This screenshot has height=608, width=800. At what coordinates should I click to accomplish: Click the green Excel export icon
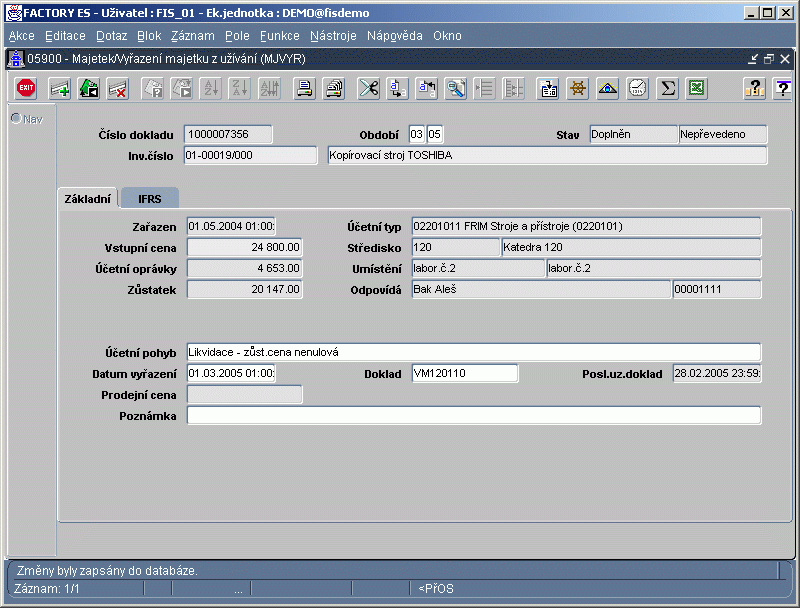click(697, 88)
